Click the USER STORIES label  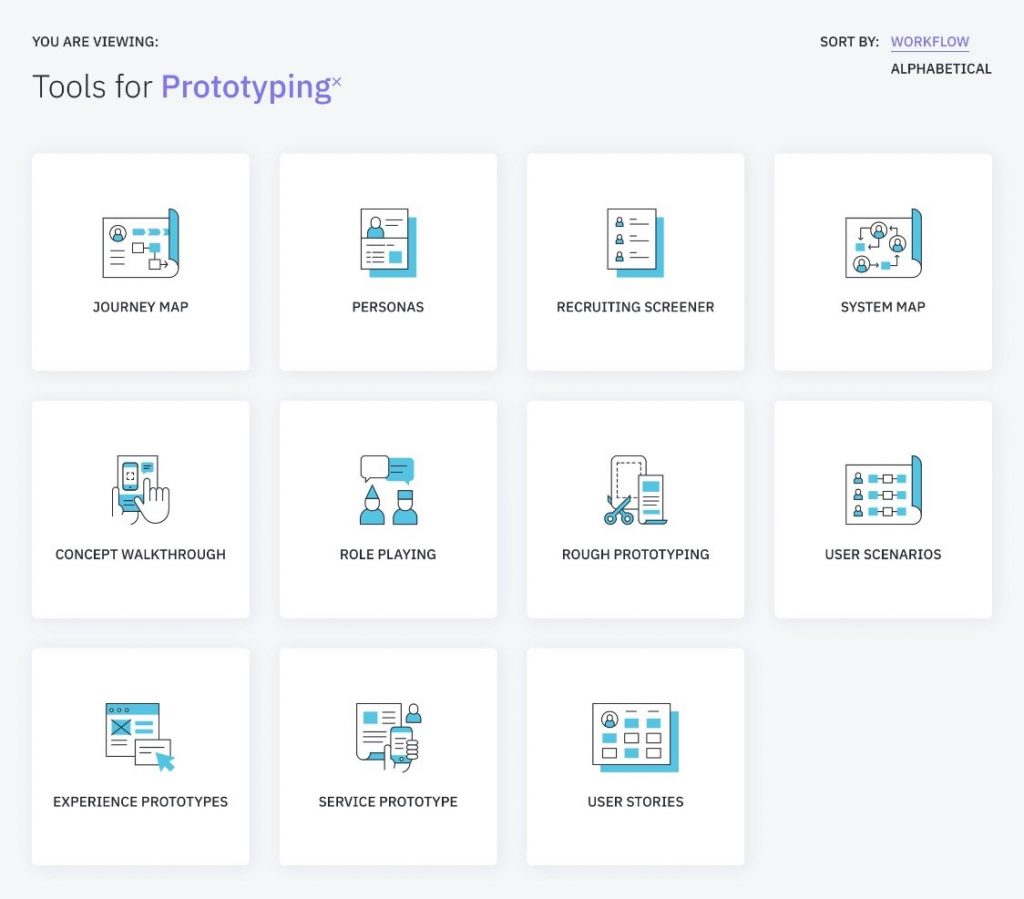tap(635, 802)
